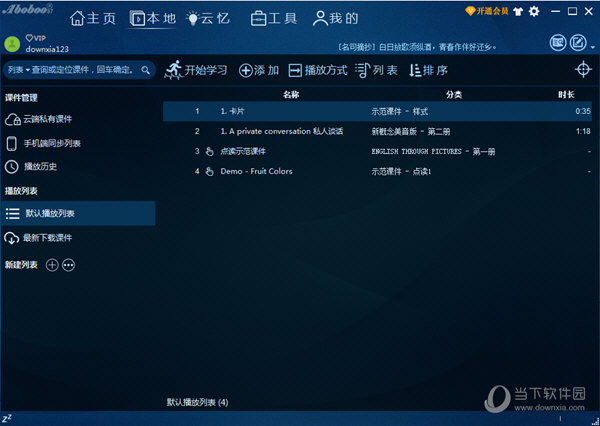
Task: Click 开始学习 start learning button
Action: (x=196, y=70)
